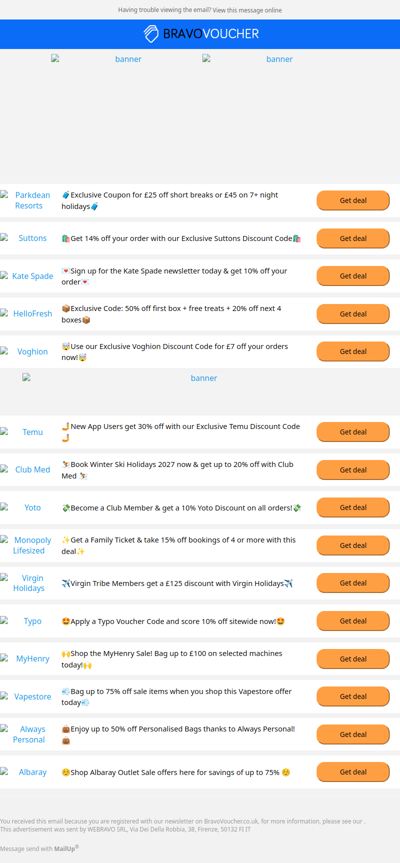Click Get deal for Suttons offer
The image size is (400, 863).
tap(353, 238)
